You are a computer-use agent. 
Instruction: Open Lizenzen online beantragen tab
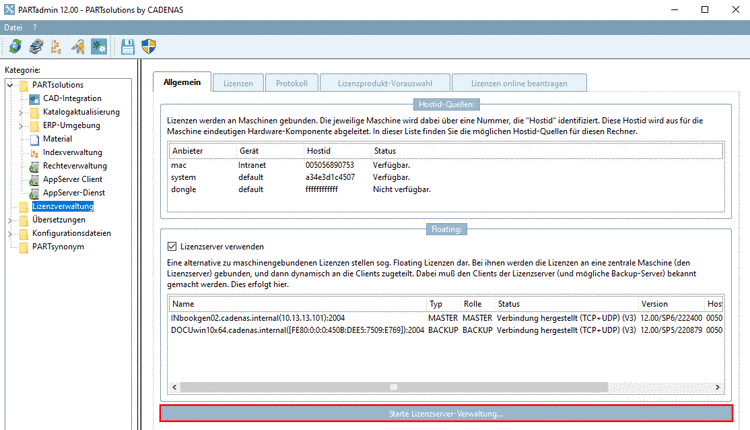pos(519,83)
